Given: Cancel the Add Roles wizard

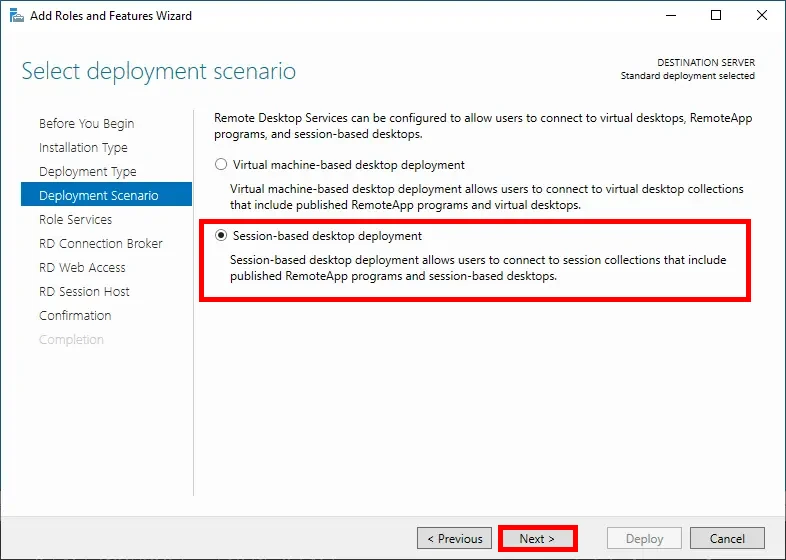Looking at the screenshot, I should (727, 538).
